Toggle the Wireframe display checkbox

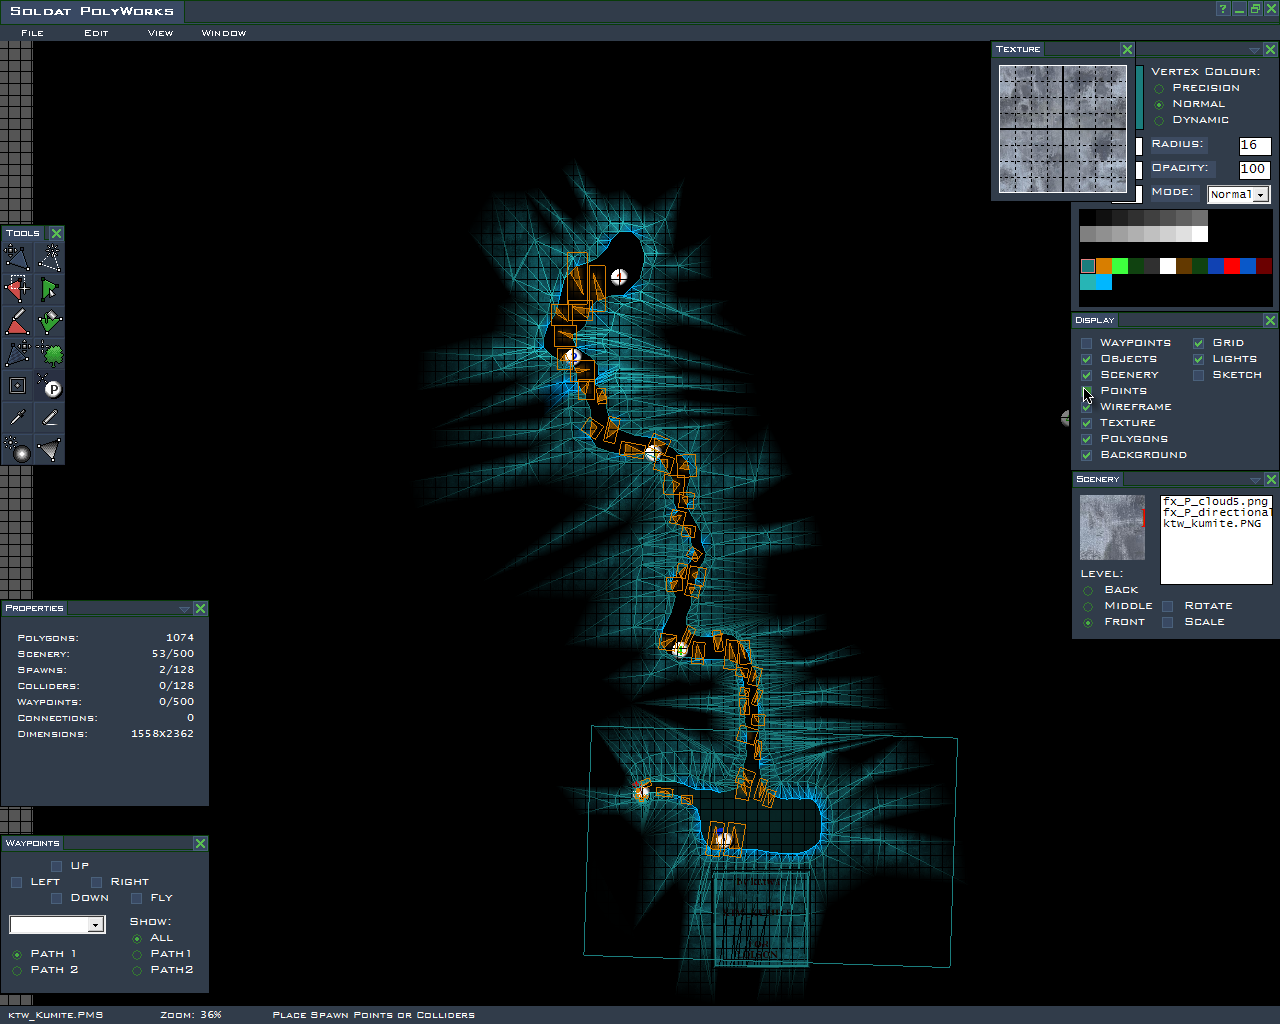point(1087,407)
